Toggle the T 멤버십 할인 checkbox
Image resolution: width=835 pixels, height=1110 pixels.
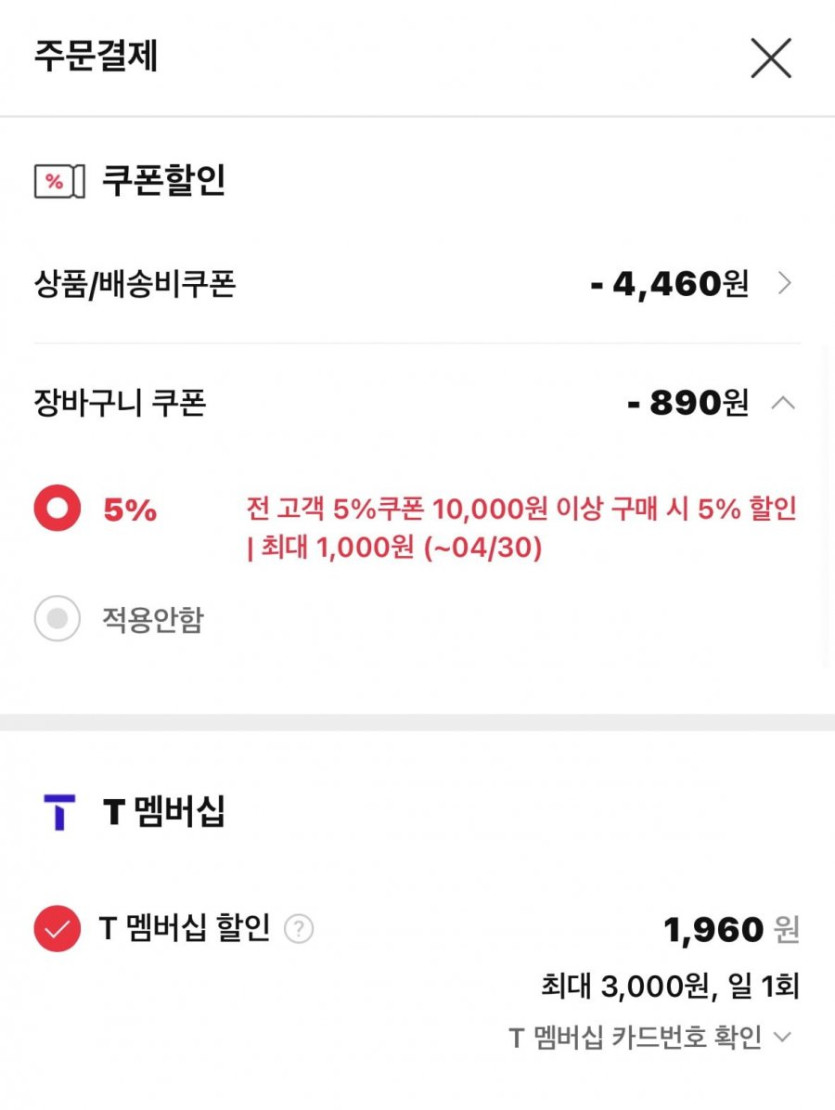coord(57,930)
